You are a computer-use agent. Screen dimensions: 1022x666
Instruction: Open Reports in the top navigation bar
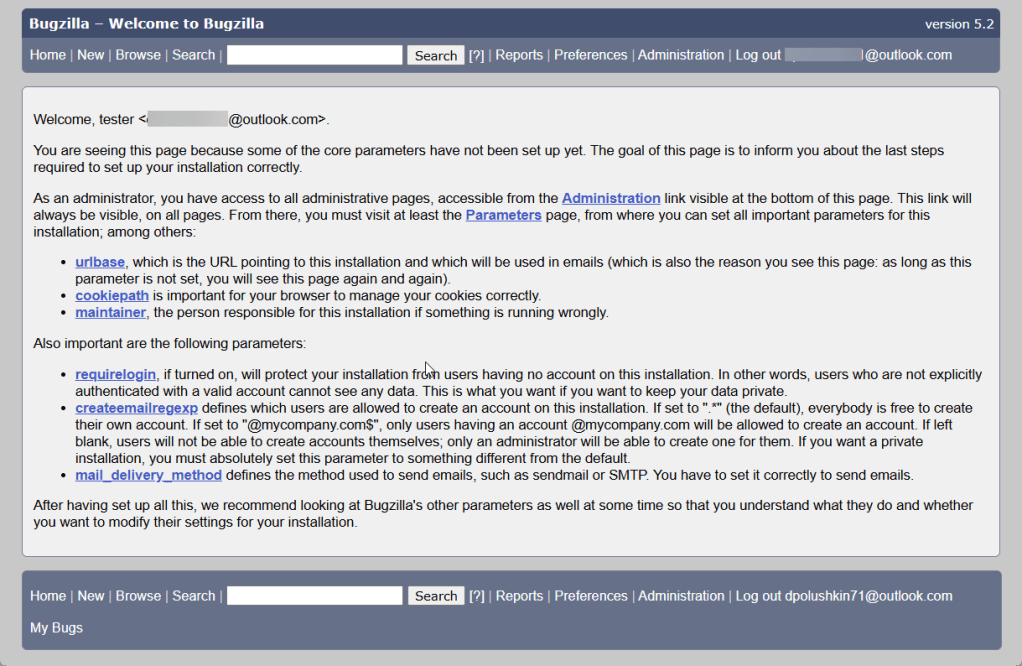(519, 55)
